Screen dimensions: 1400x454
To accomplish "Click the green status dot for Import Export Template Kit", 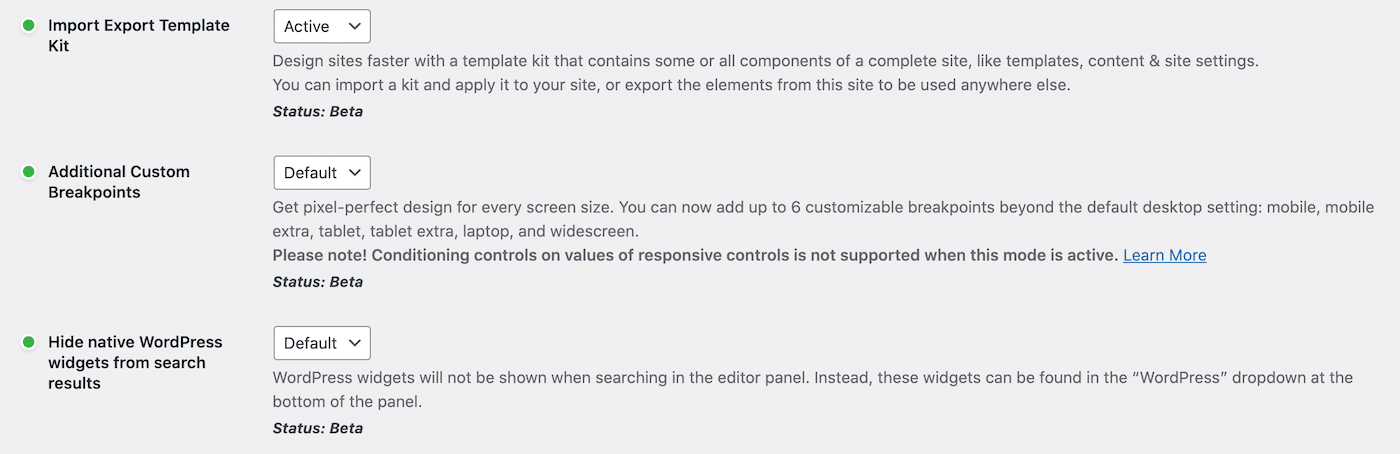I will (28, 25).
